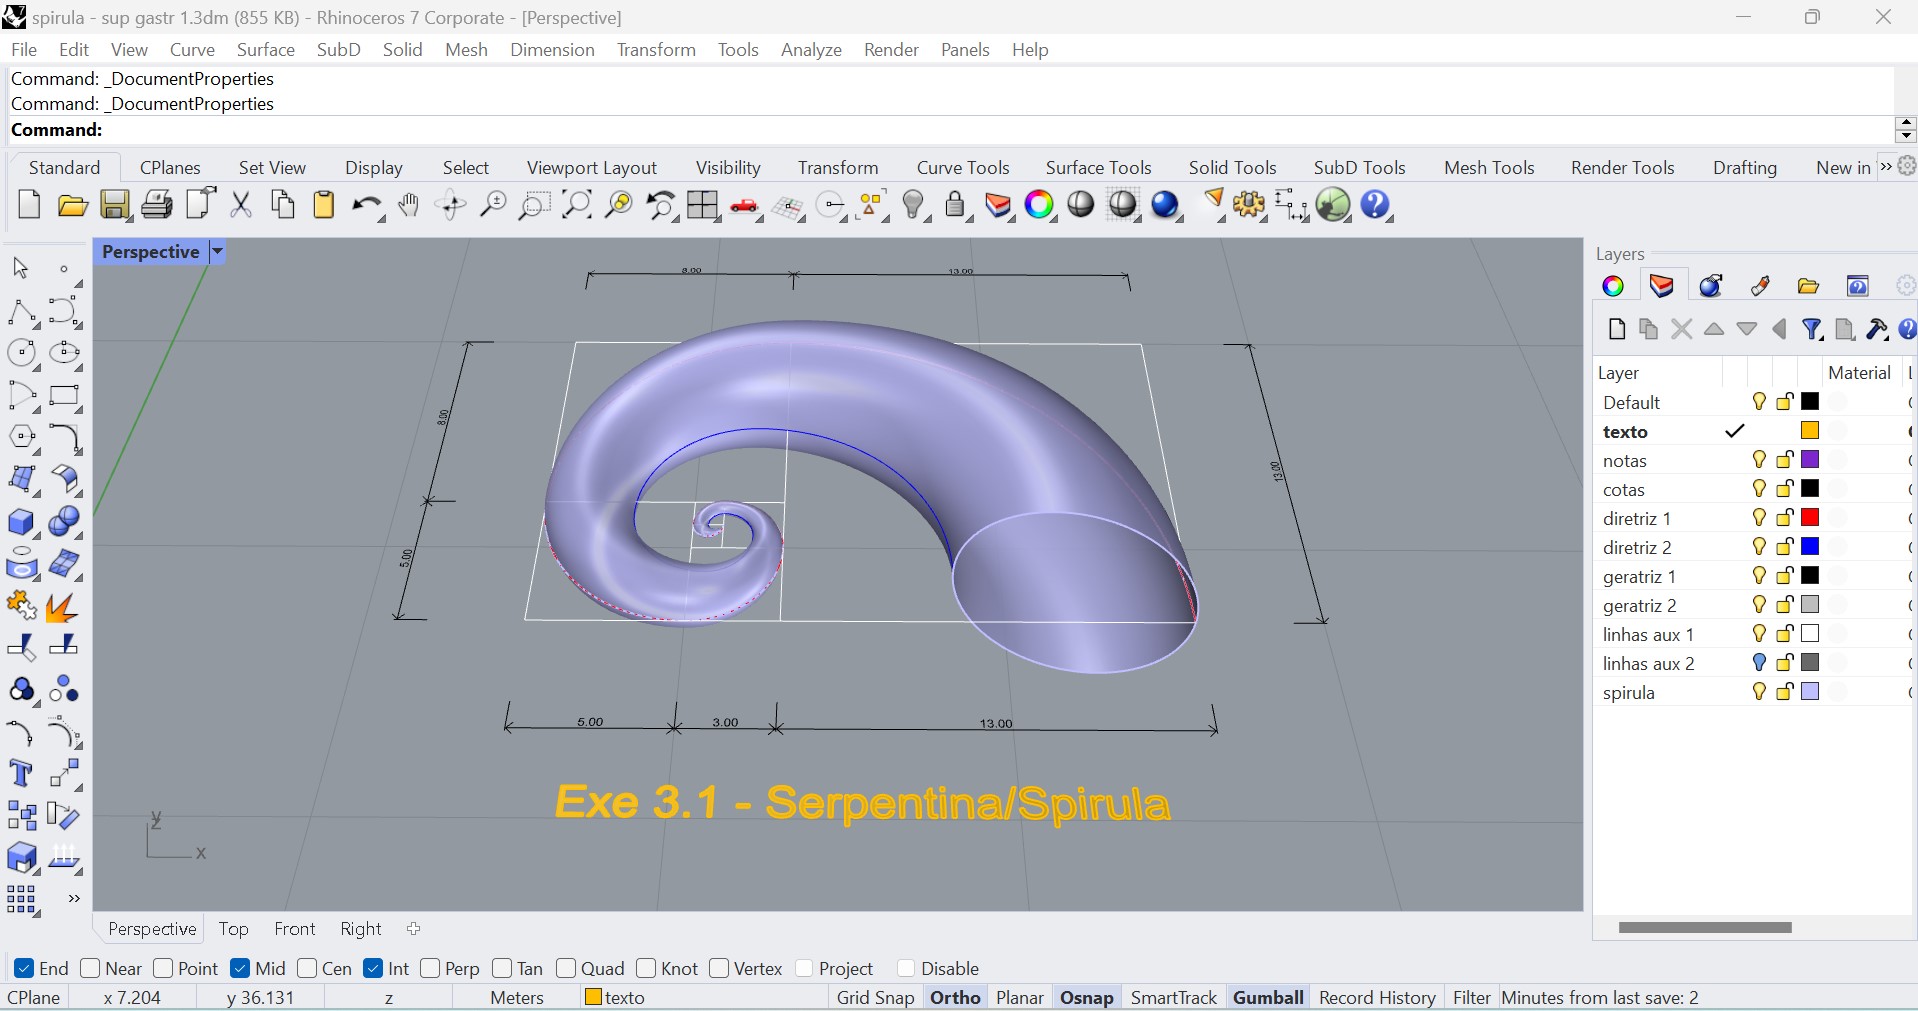Click the left triangle in Layers toolbar
This screenshot has height=1011, width=1918.
(x=1780, y=329)
